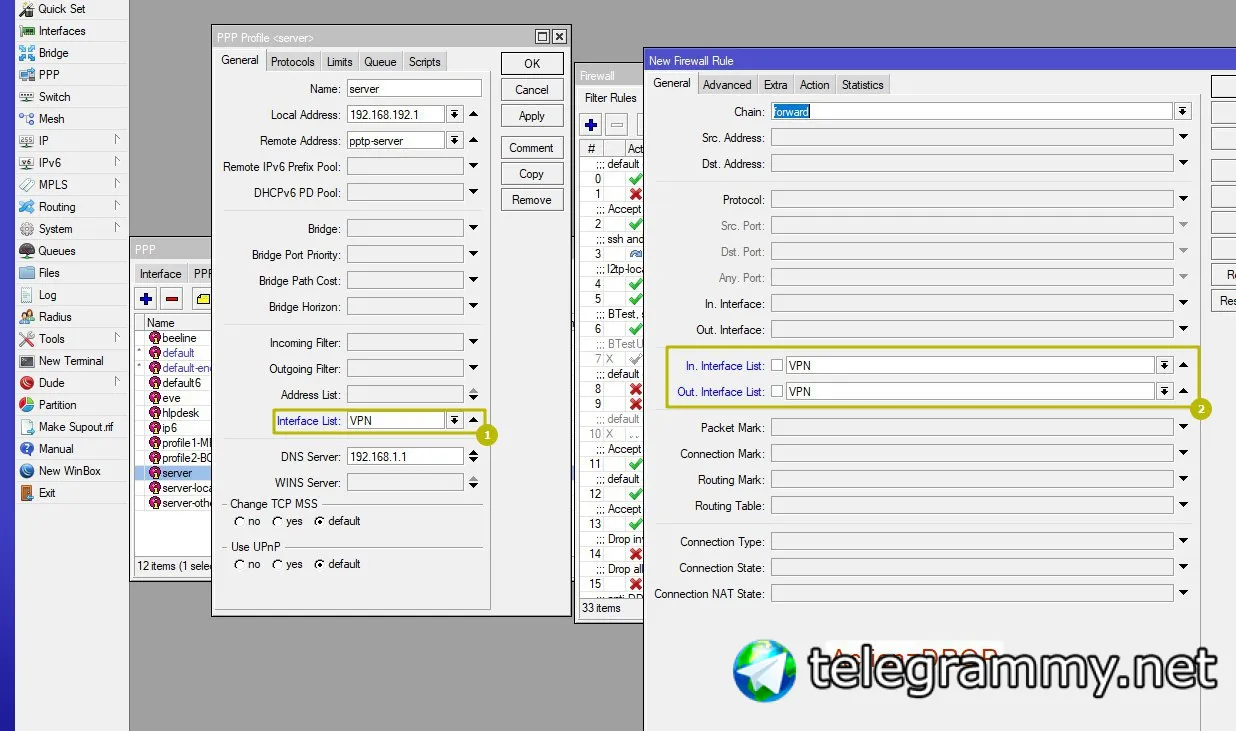
Task: Click Remove in the PPP Profile dialog
Action: pyautogui.click(x=532, y=200)
